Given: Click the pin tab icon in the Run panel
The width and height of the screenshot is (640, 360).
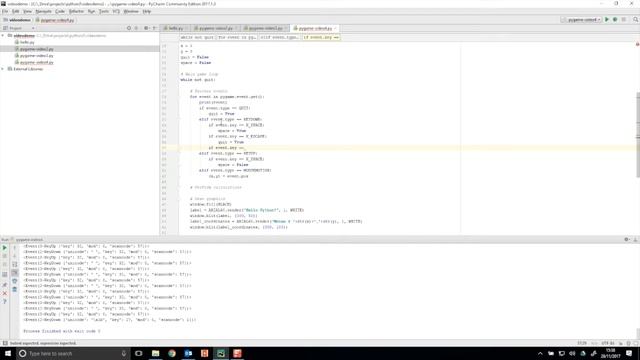Looking at the screenshot, I should point(4,284).
